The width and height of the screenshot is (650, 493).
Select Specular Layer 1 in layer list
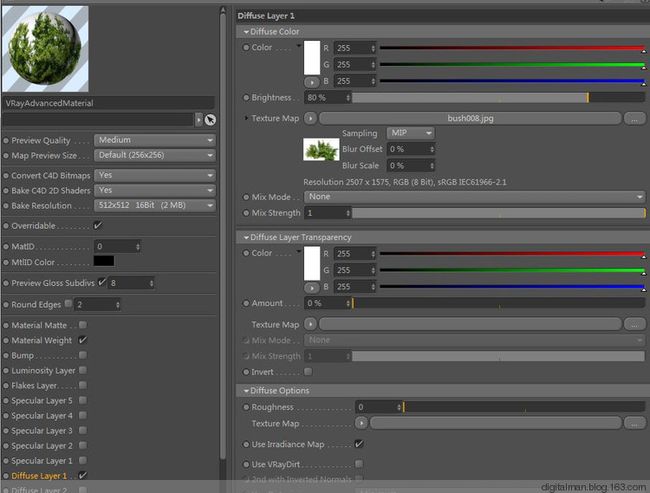42,461
